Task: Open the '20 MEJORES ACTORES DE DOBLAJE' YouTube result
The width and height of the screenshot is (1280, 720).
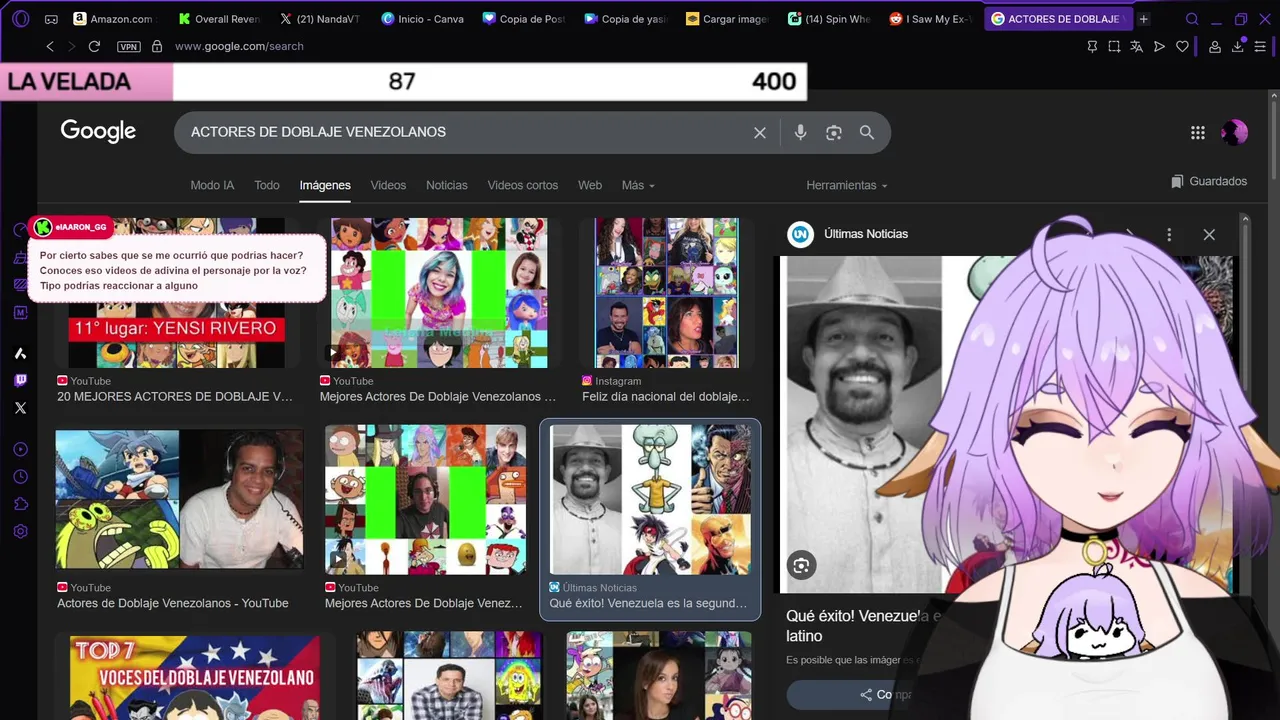Action: pyautogui.click(x=175, y=396)
